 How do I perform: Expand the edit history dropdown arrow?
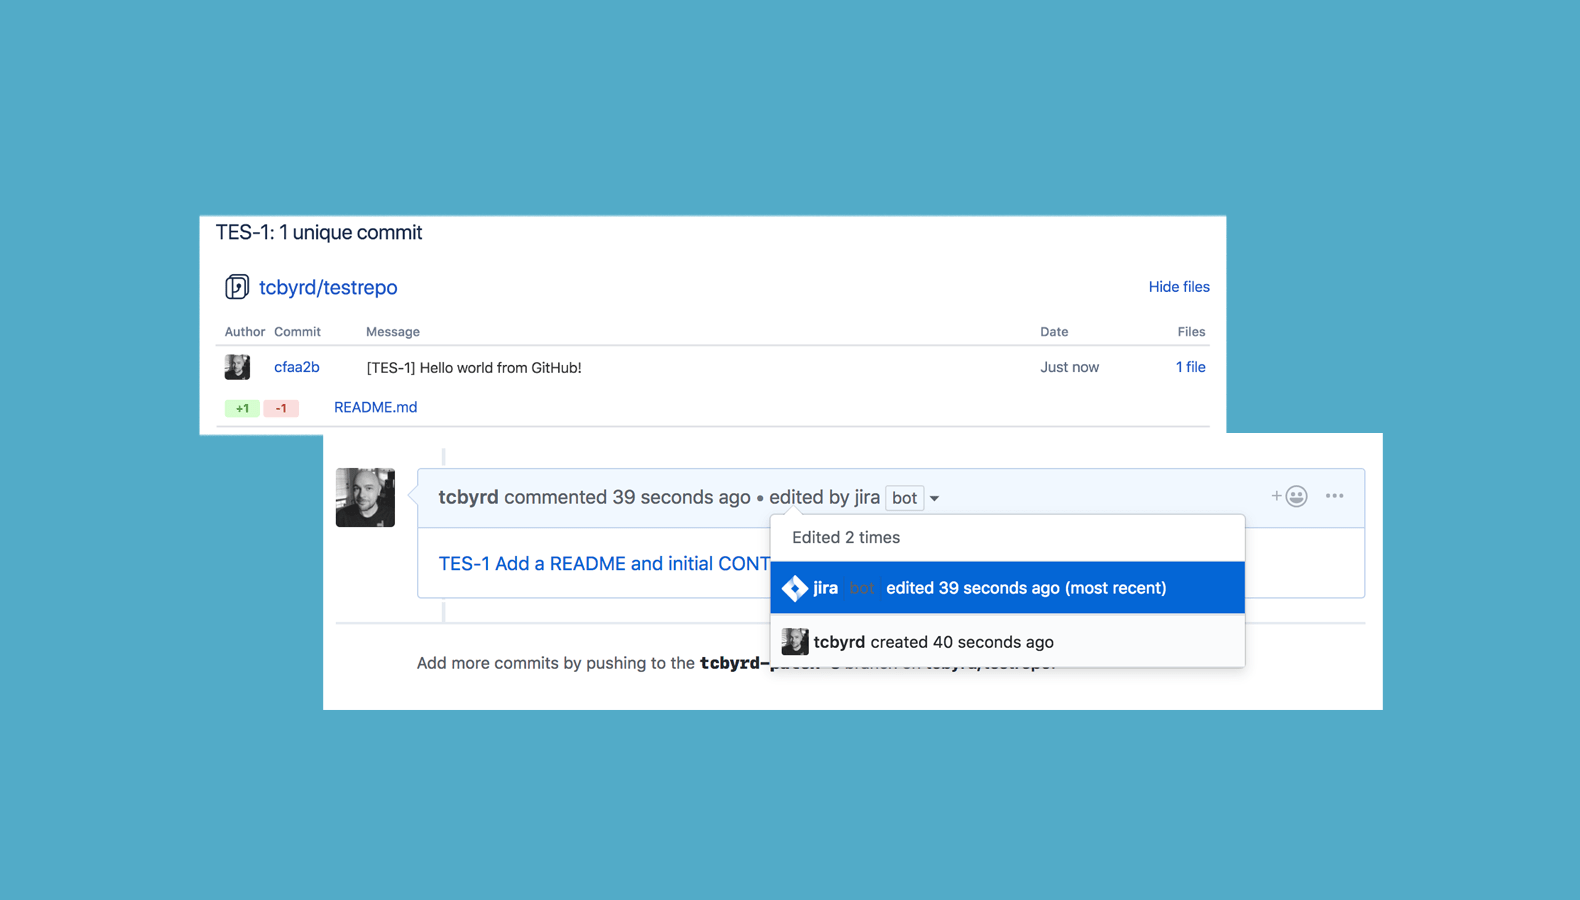pyautogui.click(x=934, y=498)
